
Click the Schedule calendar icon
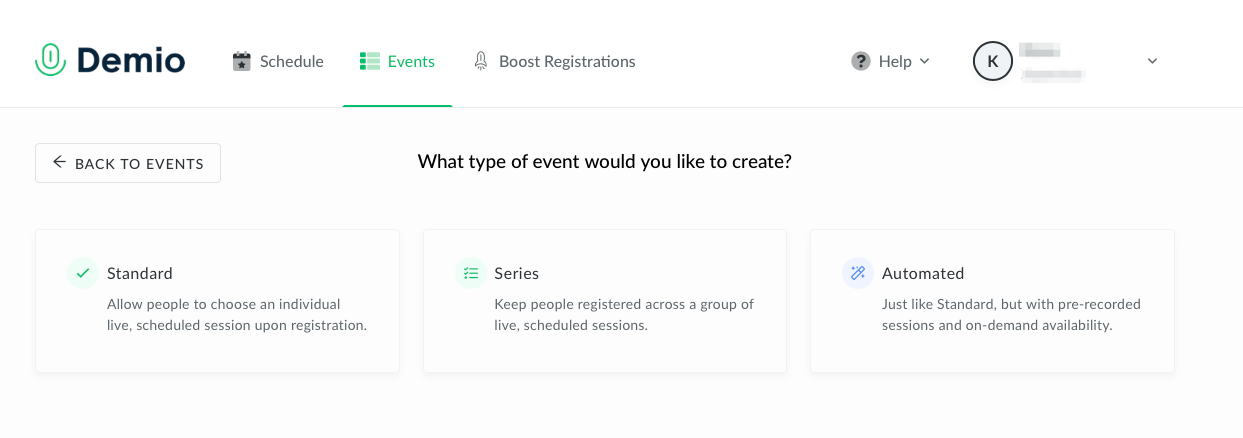click(241, 61)
